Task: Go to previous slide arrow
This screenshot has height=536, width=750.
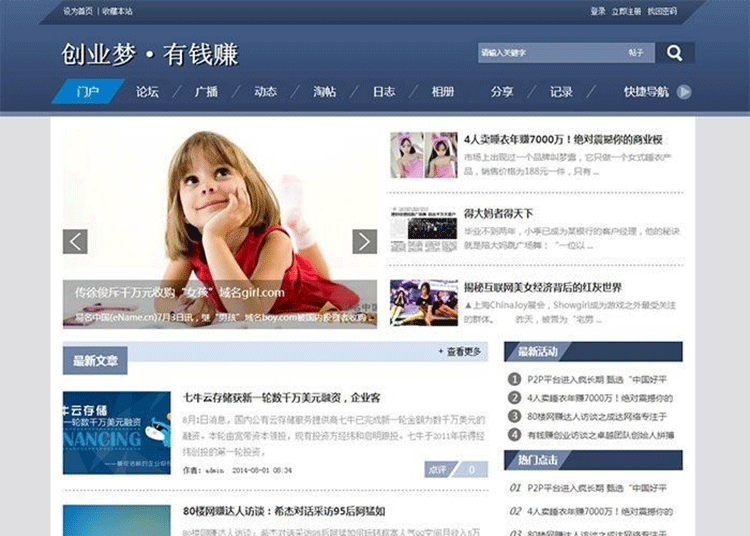Action: [x=75, y=241]
